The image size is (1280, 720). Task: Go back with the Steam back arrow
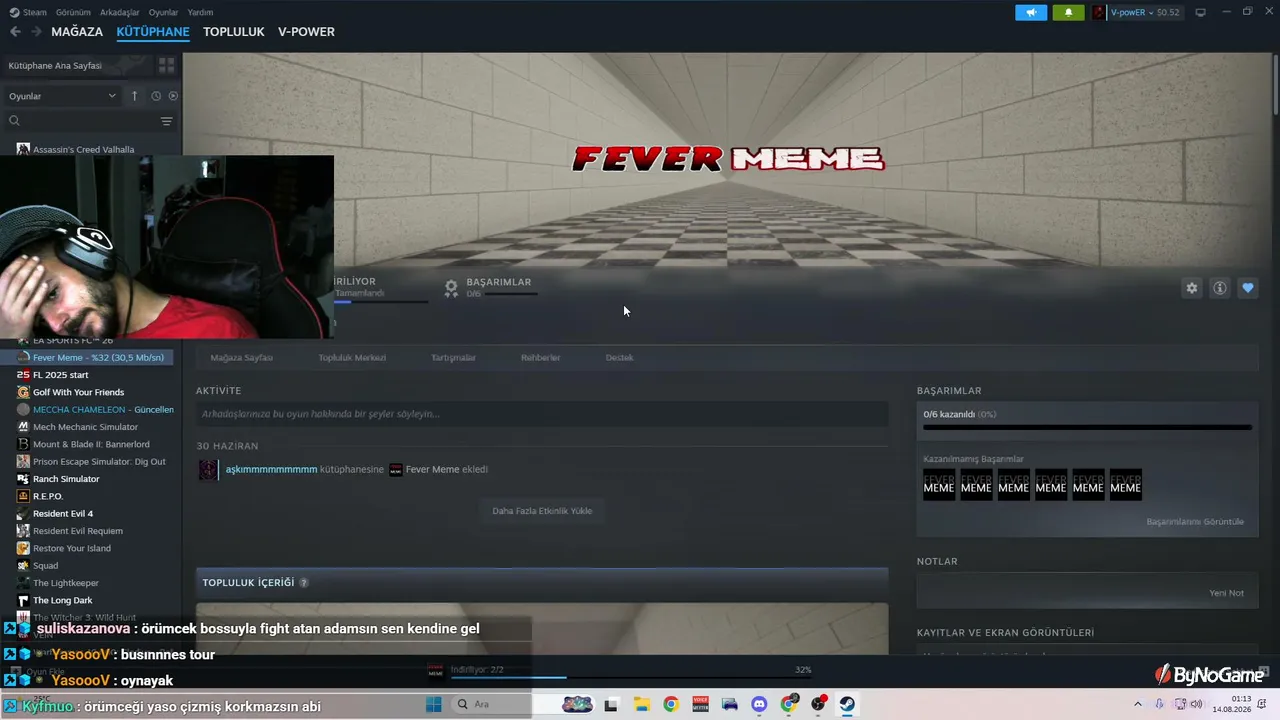click(15, 32)
